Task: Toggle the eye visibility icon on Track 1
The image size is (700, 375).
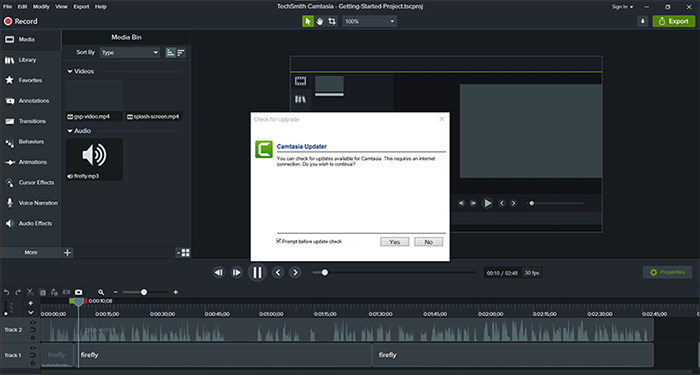Action: 33,349
